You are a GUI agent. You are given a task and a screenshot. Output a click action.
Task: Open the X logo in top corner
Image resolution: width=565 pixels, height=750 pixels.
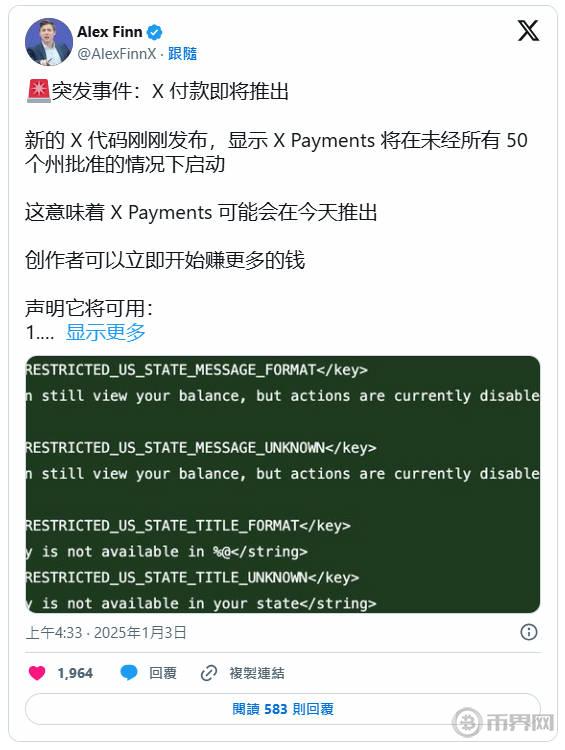click(528, 31)
